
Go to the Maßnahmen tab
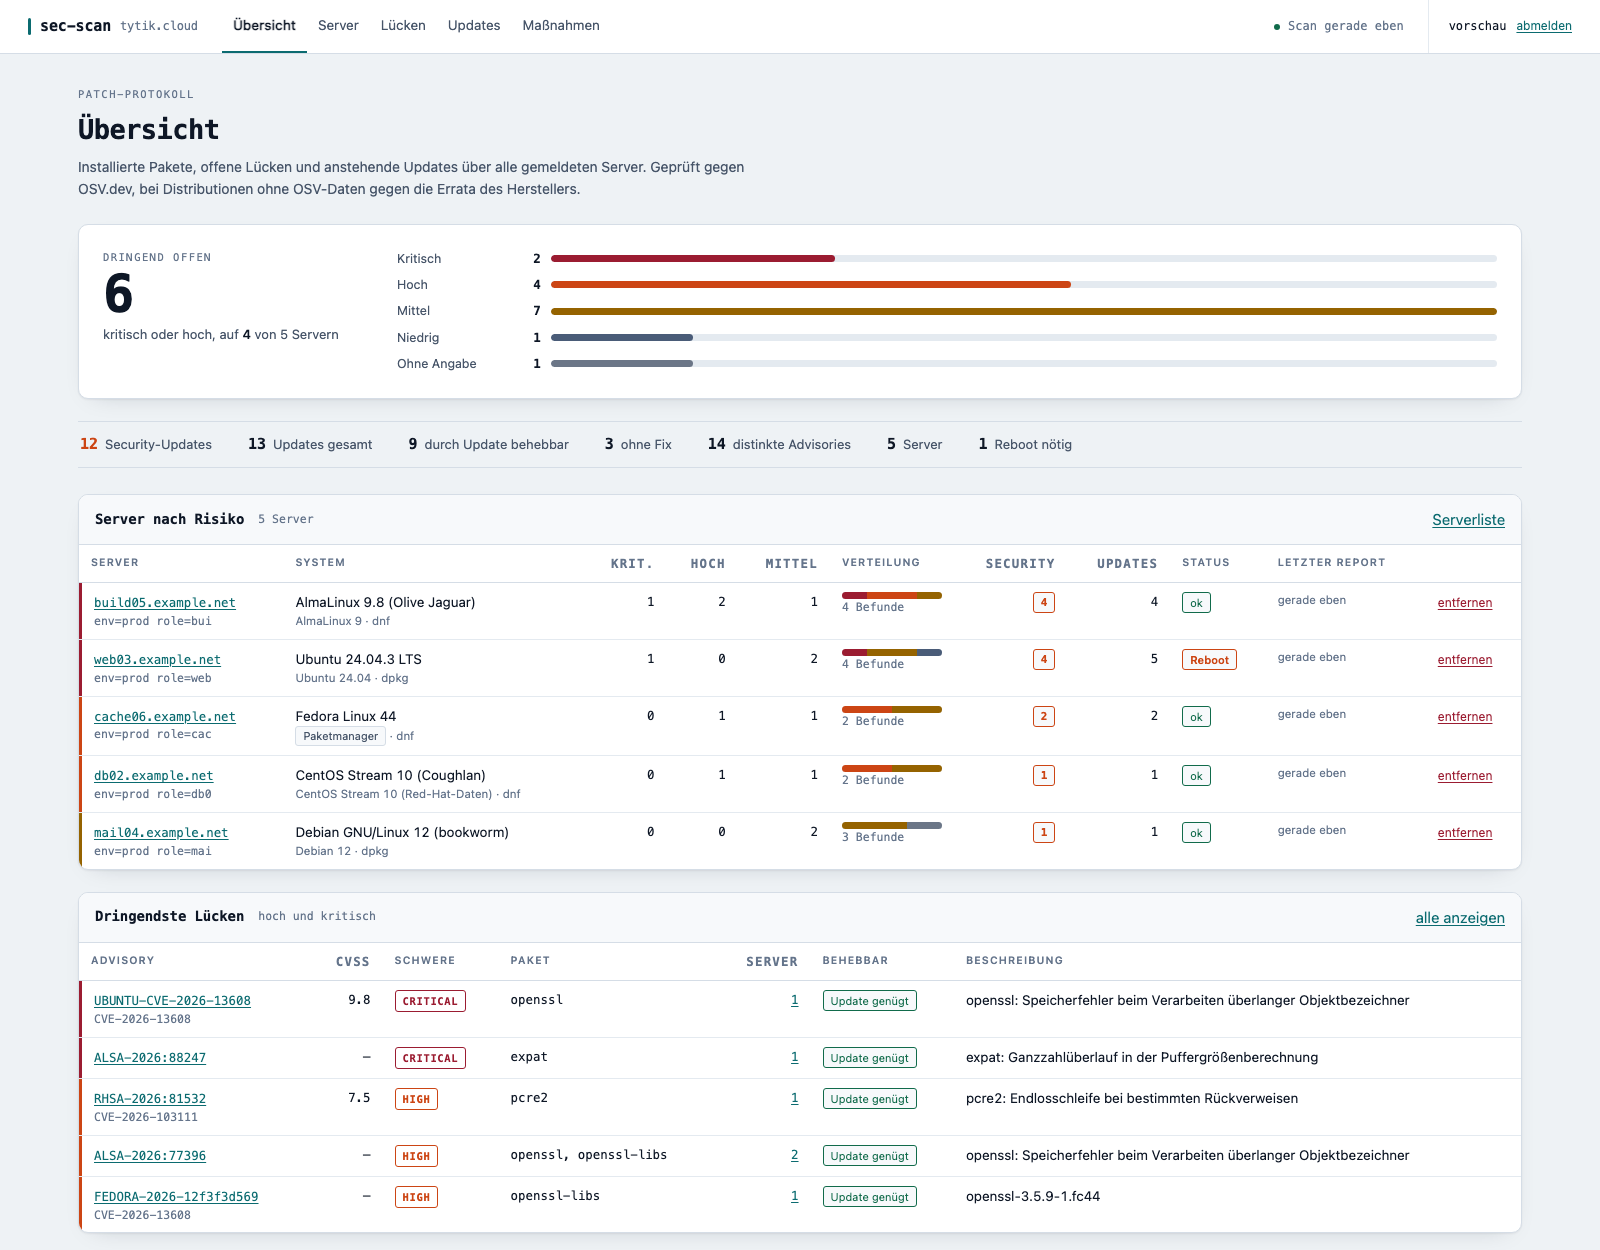point(561,26)
